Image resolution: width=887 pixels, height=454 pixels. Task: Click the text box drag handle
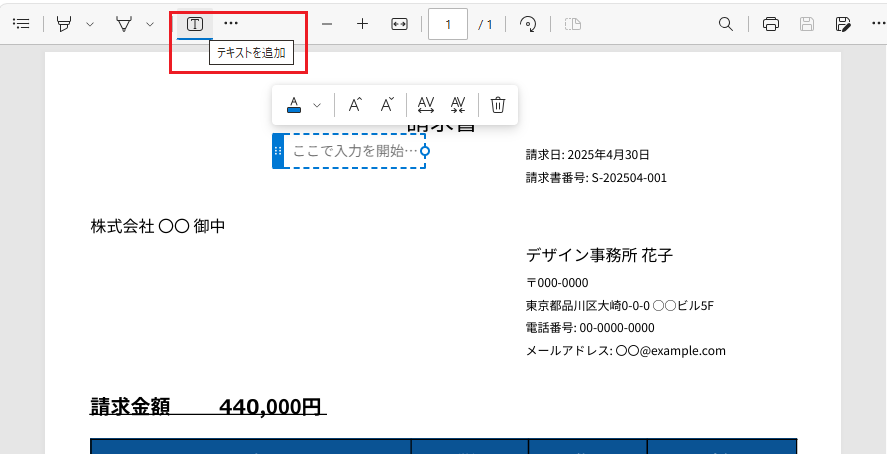(278, 151)
